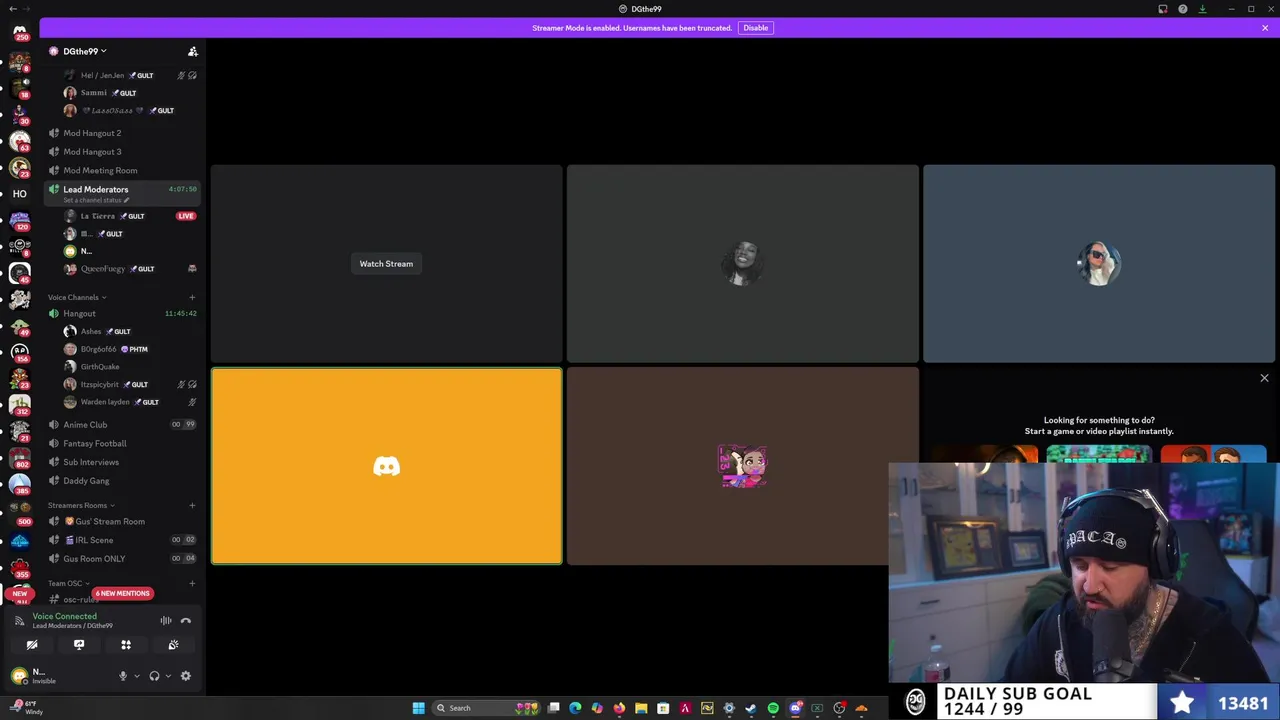Image resolution: width=1280 pixels, height=720 pixels.
Task: Open Firefox from the taskbar
Action: coord(619,708)
